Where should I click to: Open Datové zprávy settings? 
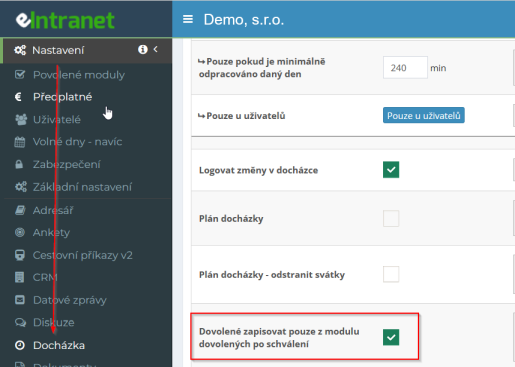70,300
